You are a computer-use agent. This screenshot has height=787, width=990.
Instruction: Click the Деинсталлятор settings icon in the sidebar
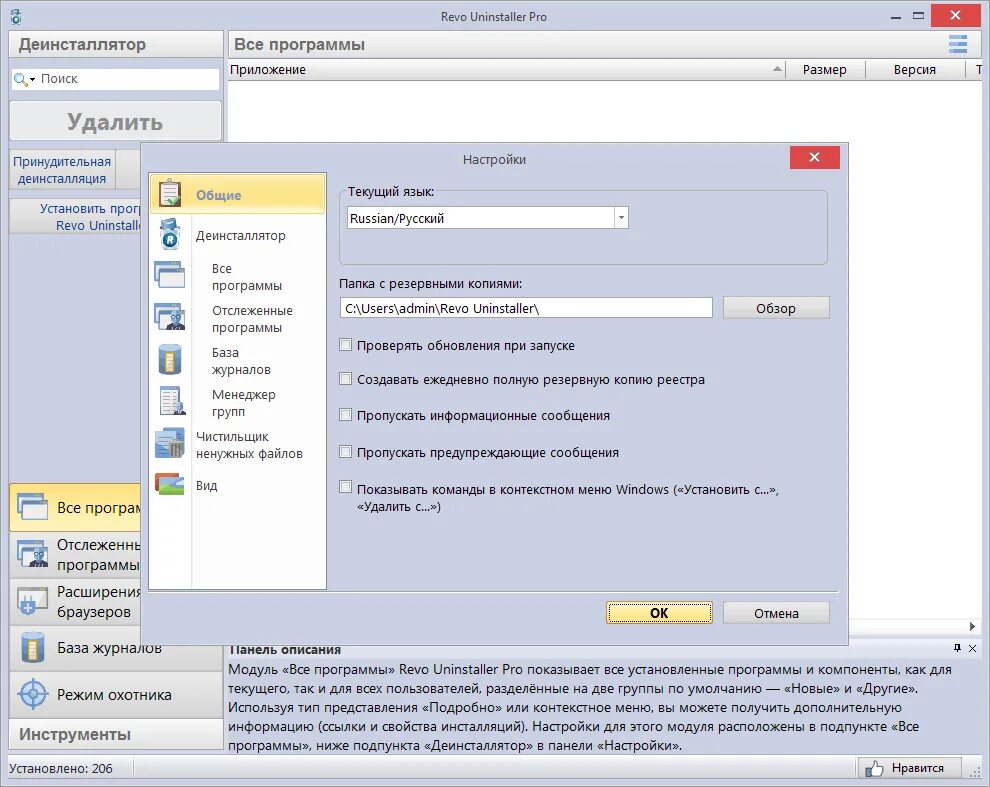(x=170, y=234)
